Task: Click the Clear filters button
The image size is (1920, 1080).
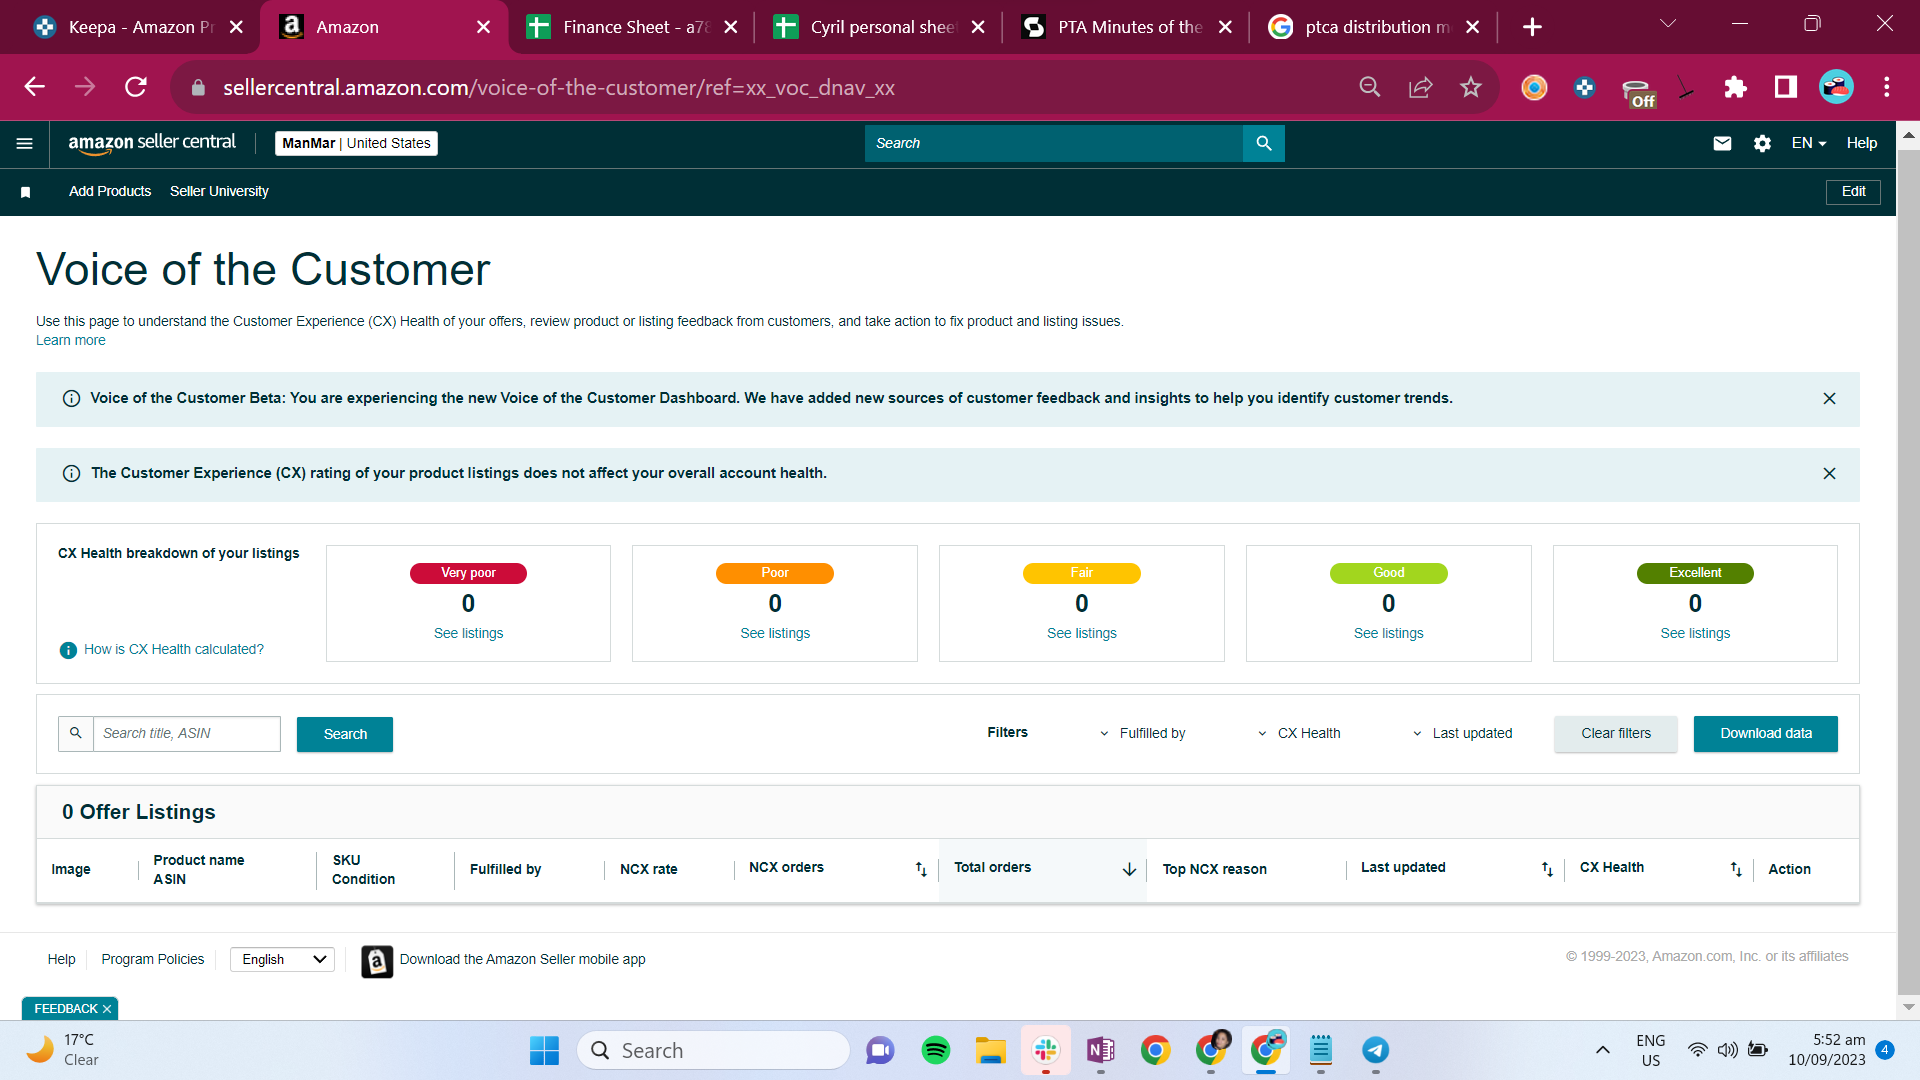Action: pyautogui.click(x=1616, y=734)
